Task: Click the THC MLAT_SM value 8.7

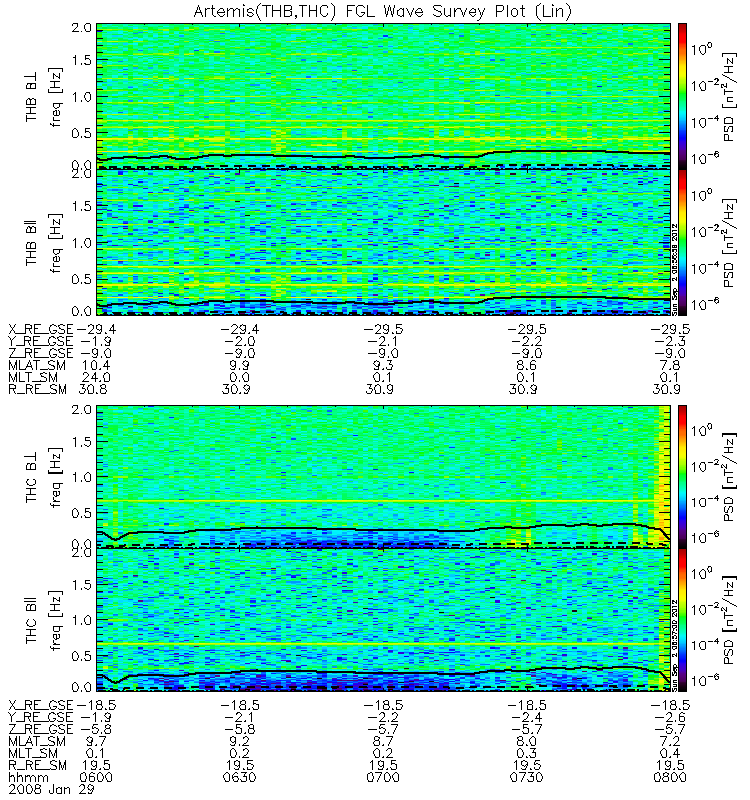Action: [383, 741]
